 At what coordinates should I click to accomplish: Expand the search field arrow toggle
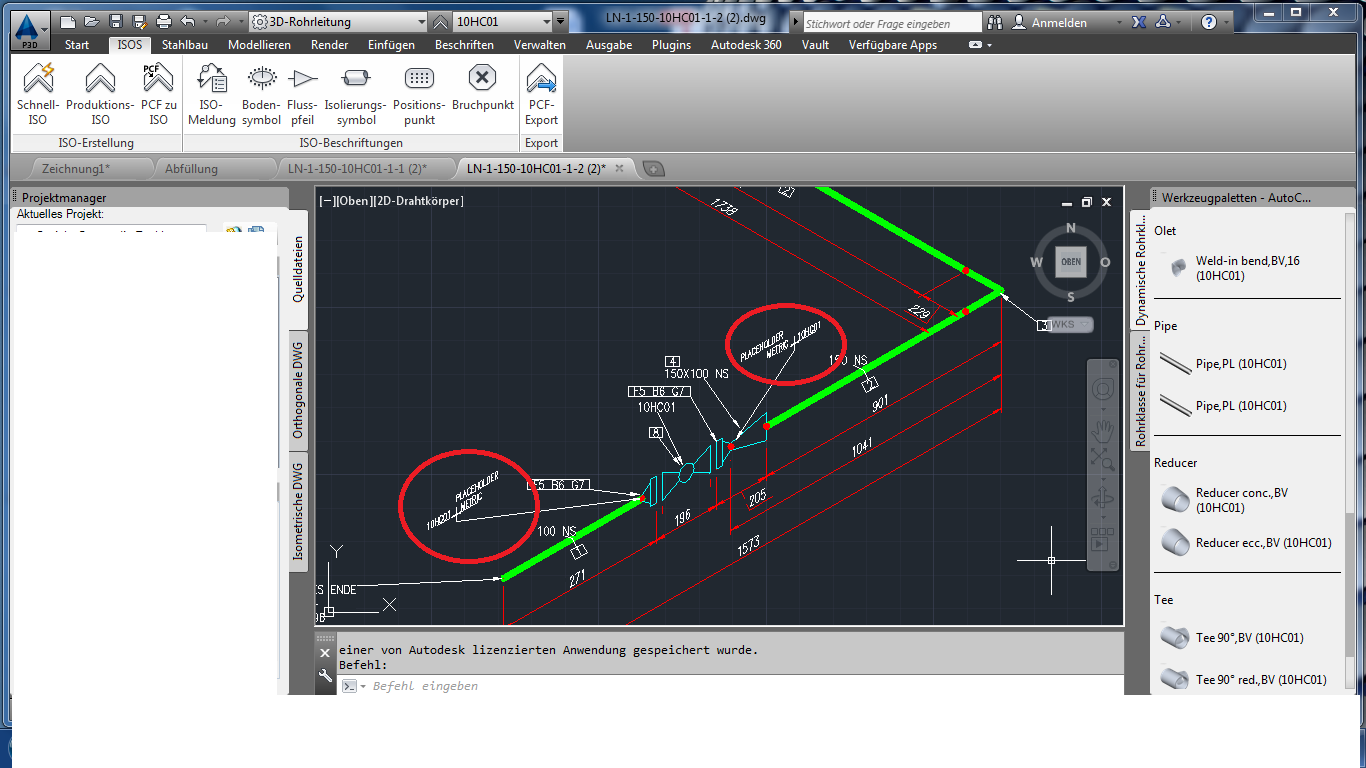click(x=795, y=22)
